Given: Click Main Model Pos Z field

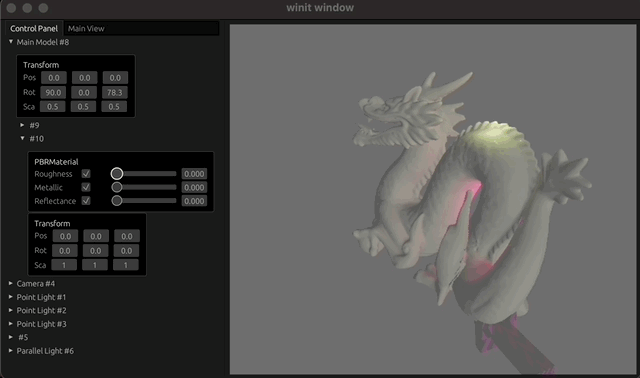Looking at the screenshot, I should pos(116,78).
